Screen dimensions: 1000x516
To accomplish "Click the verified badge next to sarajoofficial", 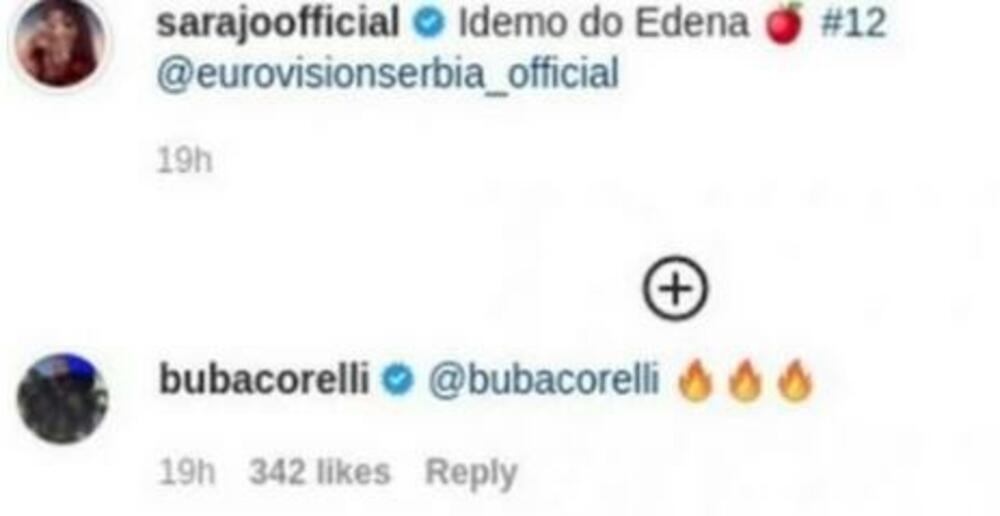I will [429, 24].
